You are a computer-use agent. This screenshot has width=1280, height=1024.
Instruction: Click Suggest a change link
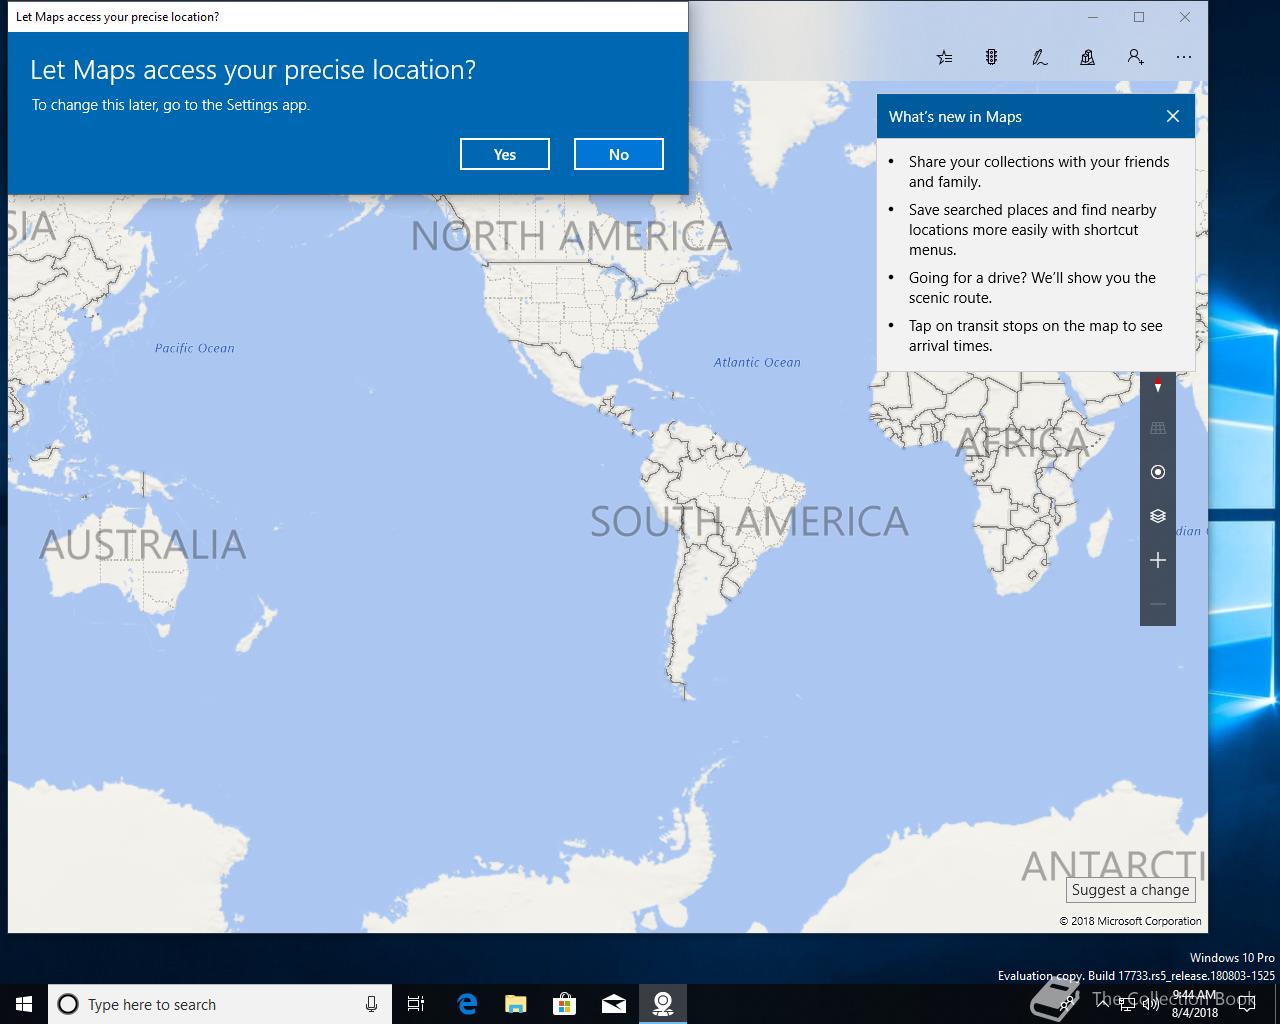pos(1130,890)
